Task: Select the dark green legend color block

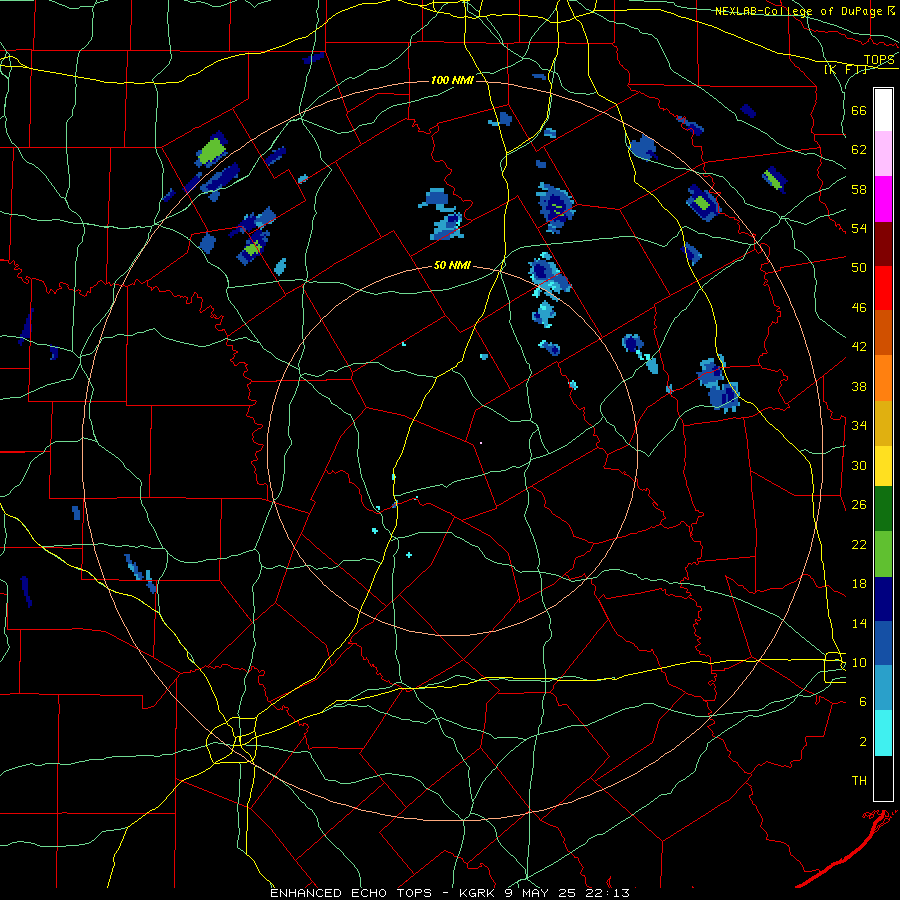Action: [883, 509]
